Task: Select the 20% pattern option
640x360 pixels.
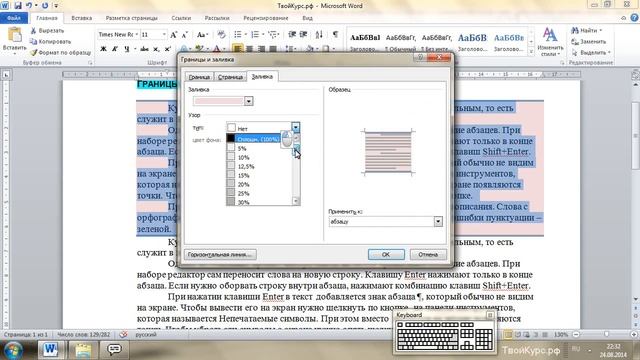Action: tap(260, 184)
